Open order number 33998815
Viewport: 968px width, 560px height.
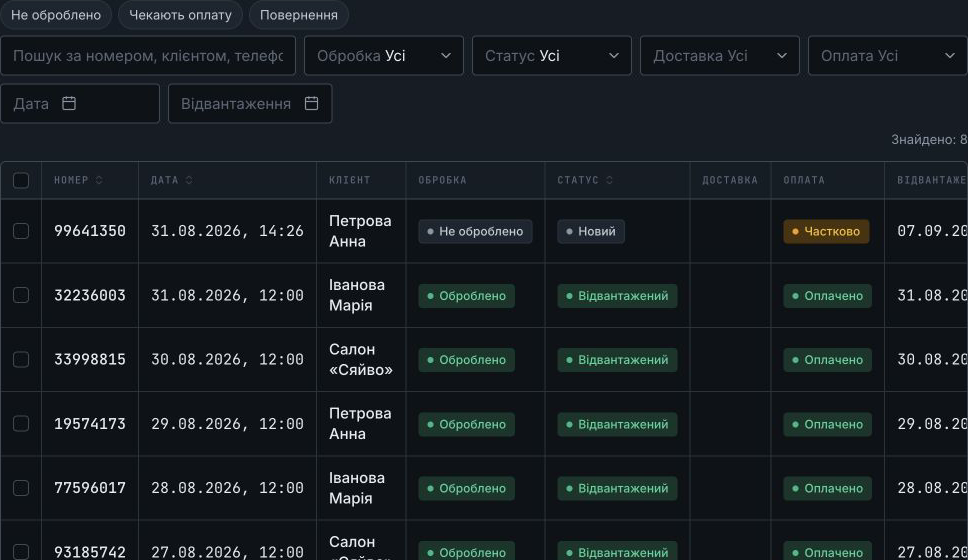(x=90, y=359)
